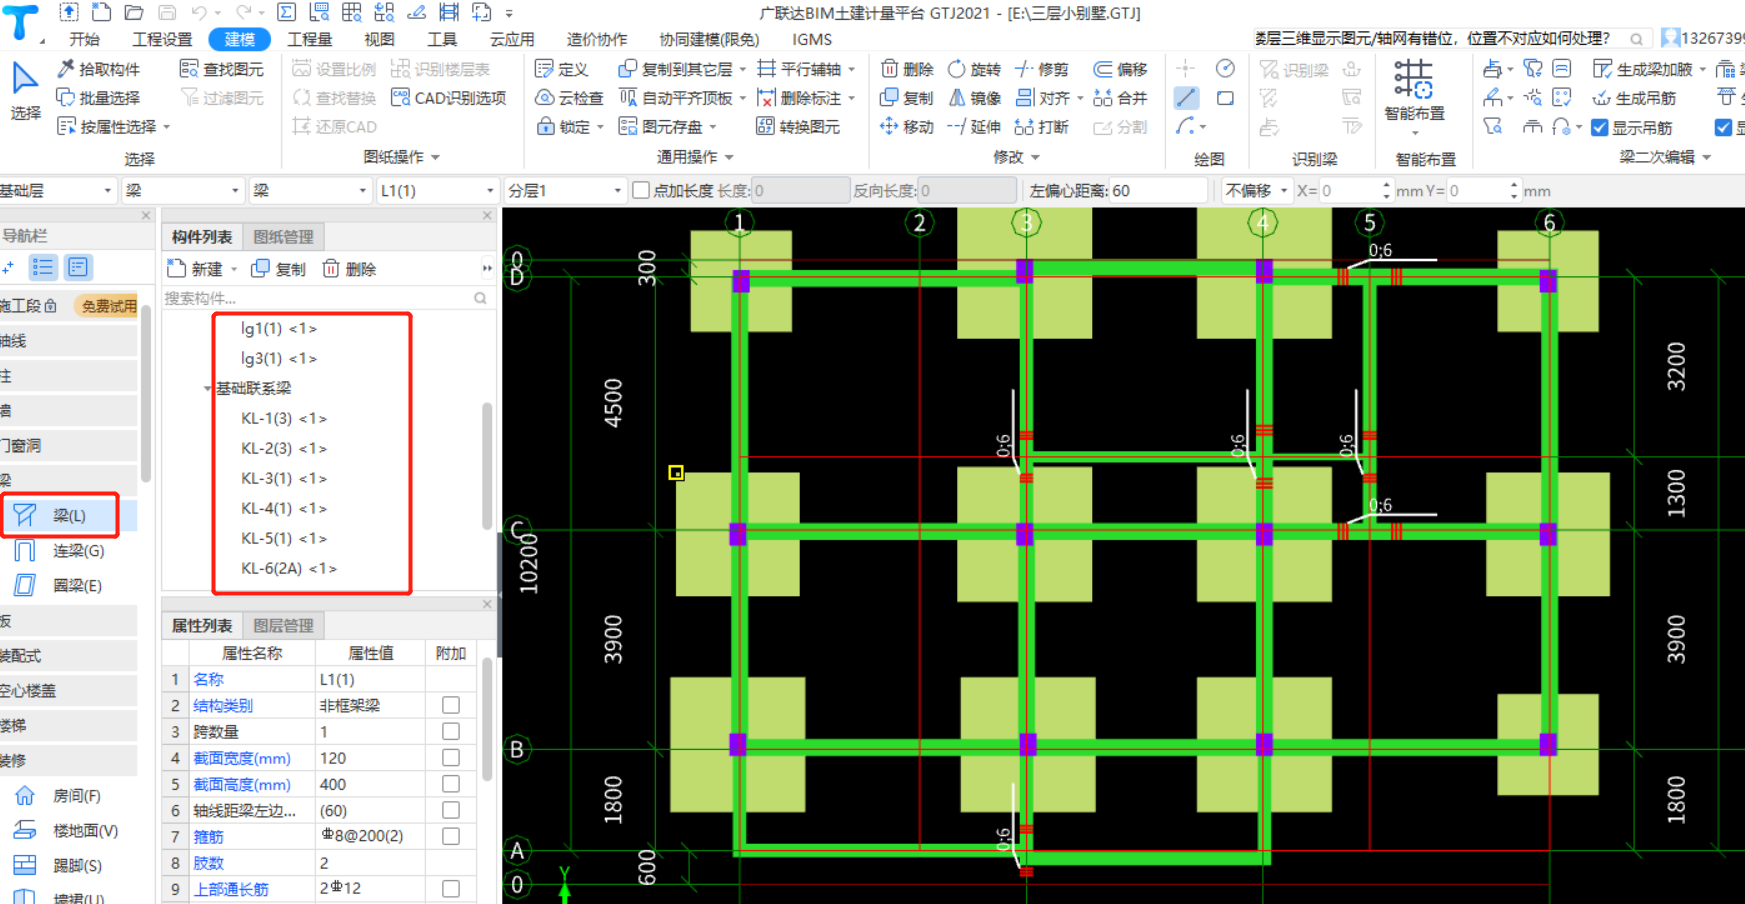Screen dimensions: 1745x904
Task: Toggle the 显示吊筋 checkbox
Action: (1600, 128)
